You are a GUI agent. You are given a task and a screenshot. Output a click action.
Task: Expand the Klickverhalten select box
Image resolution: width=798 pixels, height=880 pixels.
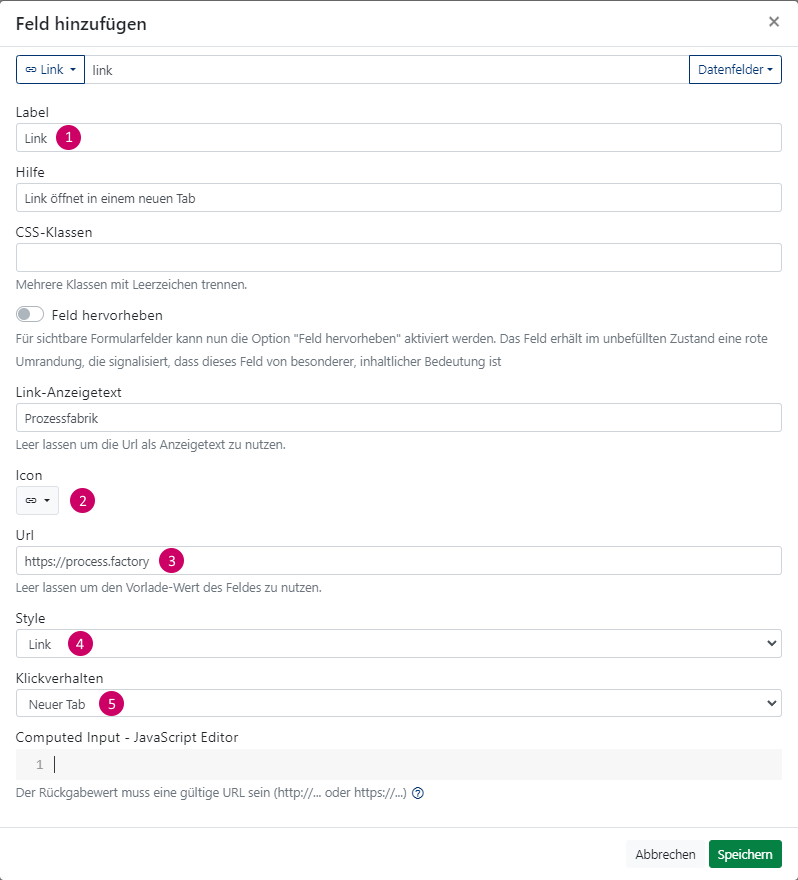pyautogui.click(x=398, y=703)
